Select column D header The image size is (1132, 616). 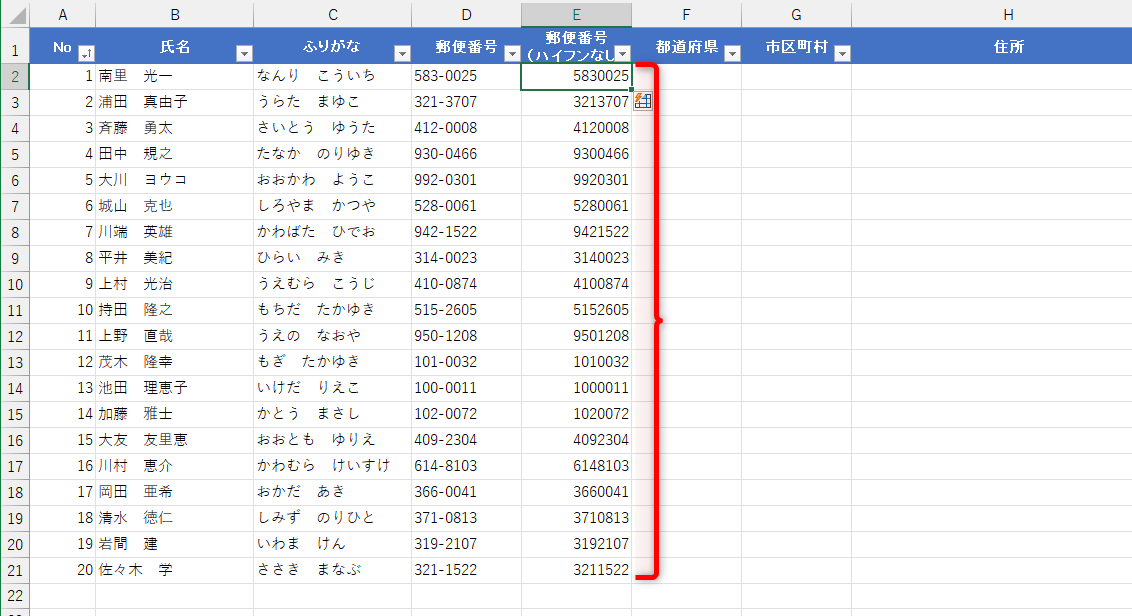[x=466, y=14]
